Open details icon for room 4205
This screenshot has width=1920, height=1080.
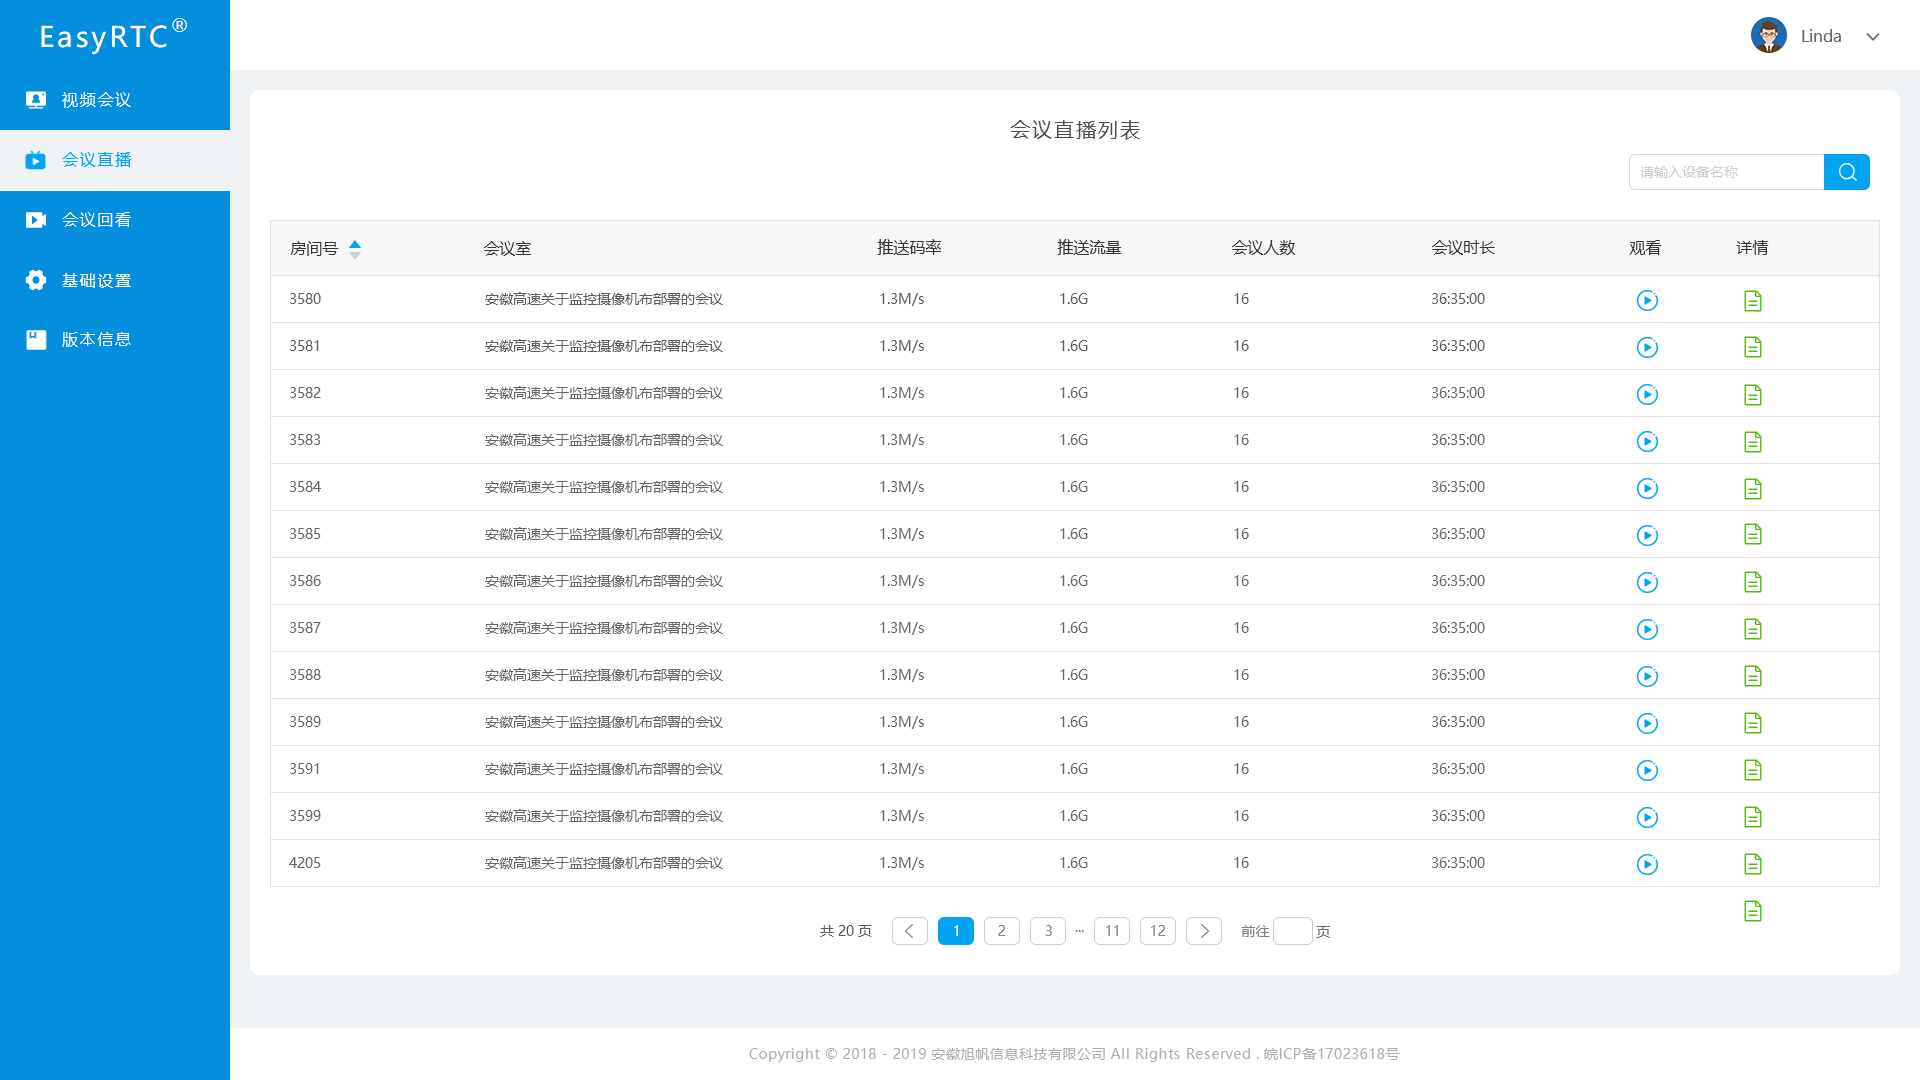[x=1752, y=864]
